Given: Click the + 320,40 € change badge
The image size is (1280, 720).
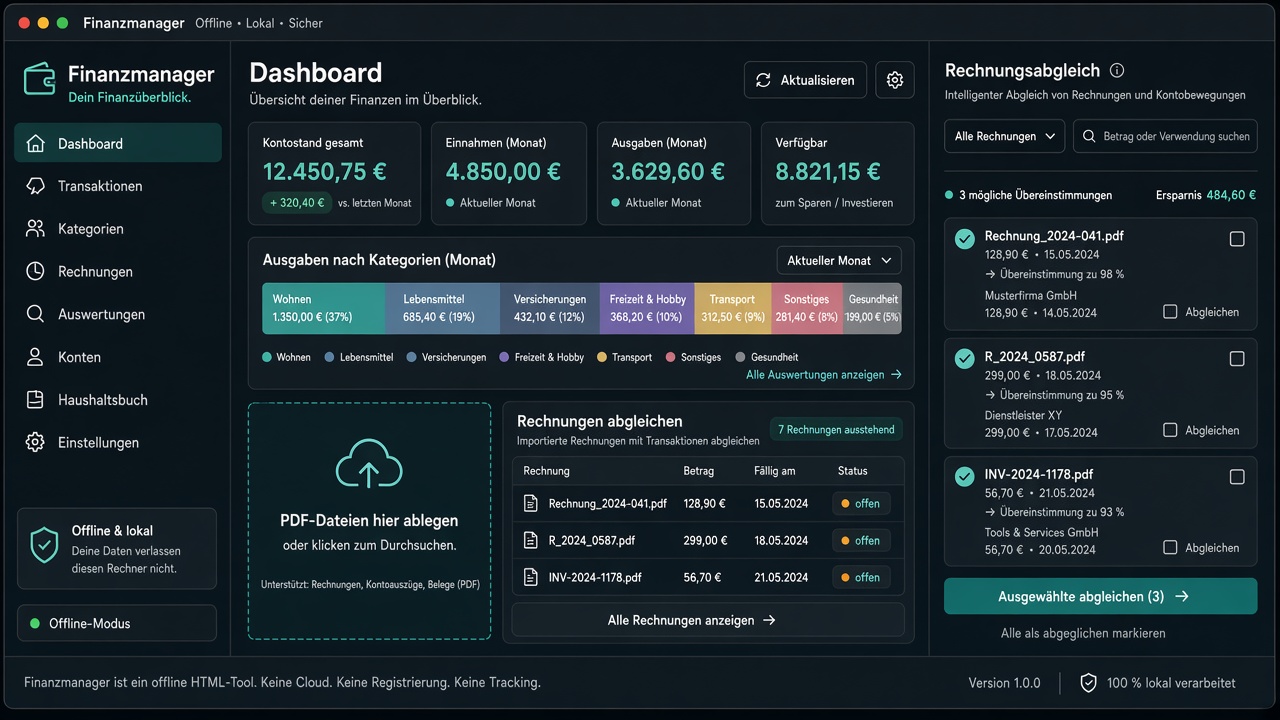Looking at the screenshot, I should (x=297, y=202).
